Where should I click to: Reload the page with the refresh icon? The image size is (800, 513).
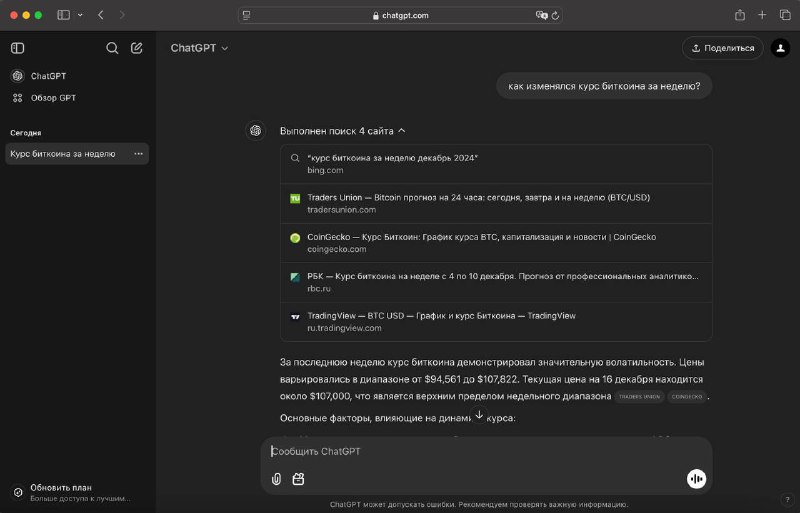click(x=555, y=15)
